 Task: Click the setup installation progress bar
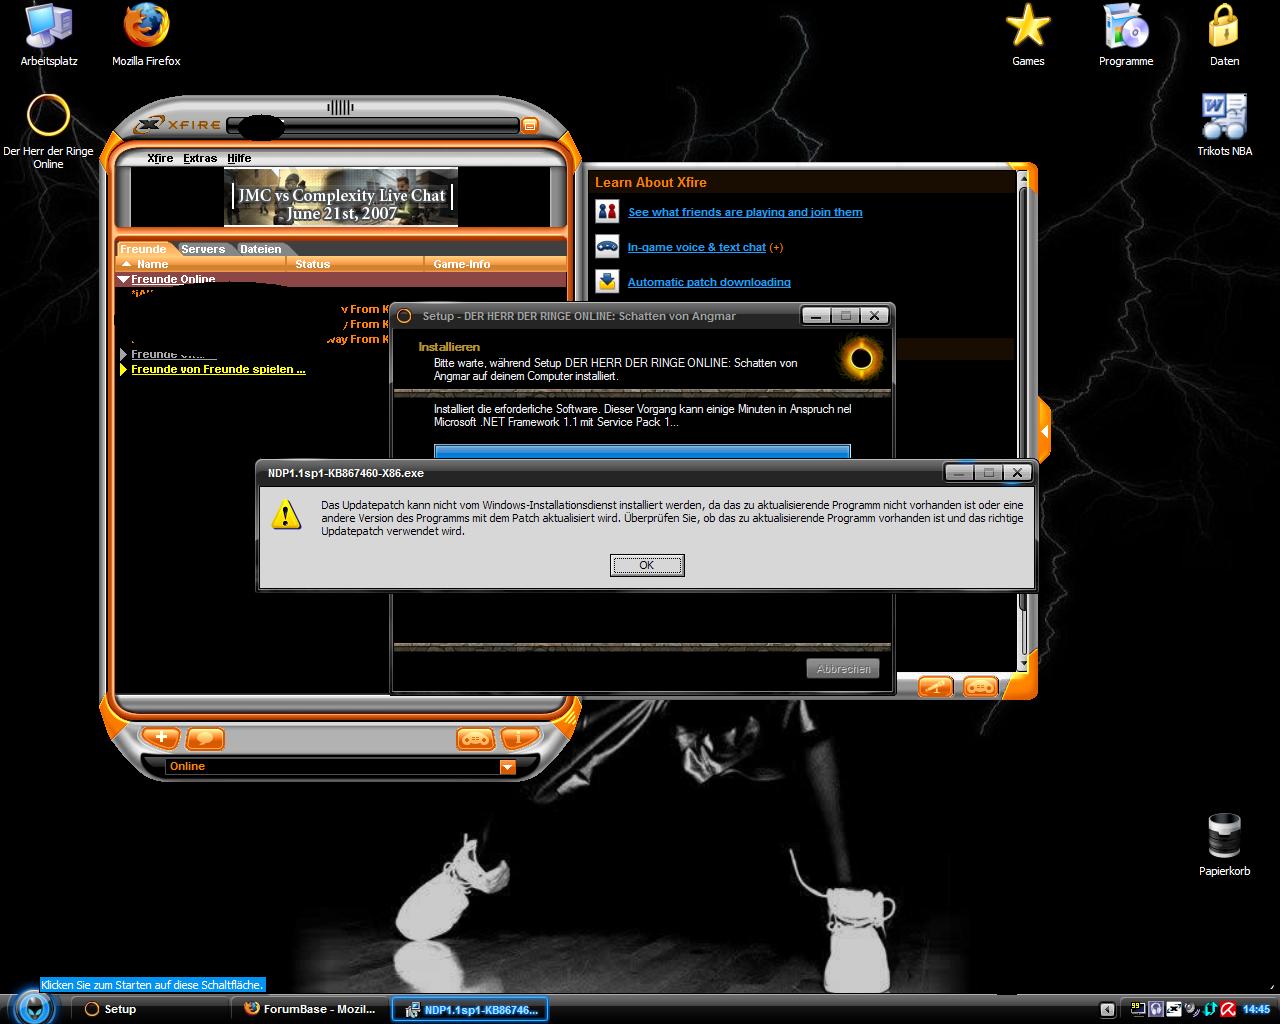pos(642,452)
